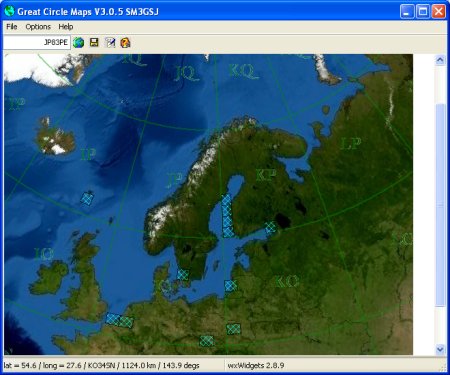Click the KO grid label on map
The width and height of the screenshot is (450, 375).
pos(286,282)
